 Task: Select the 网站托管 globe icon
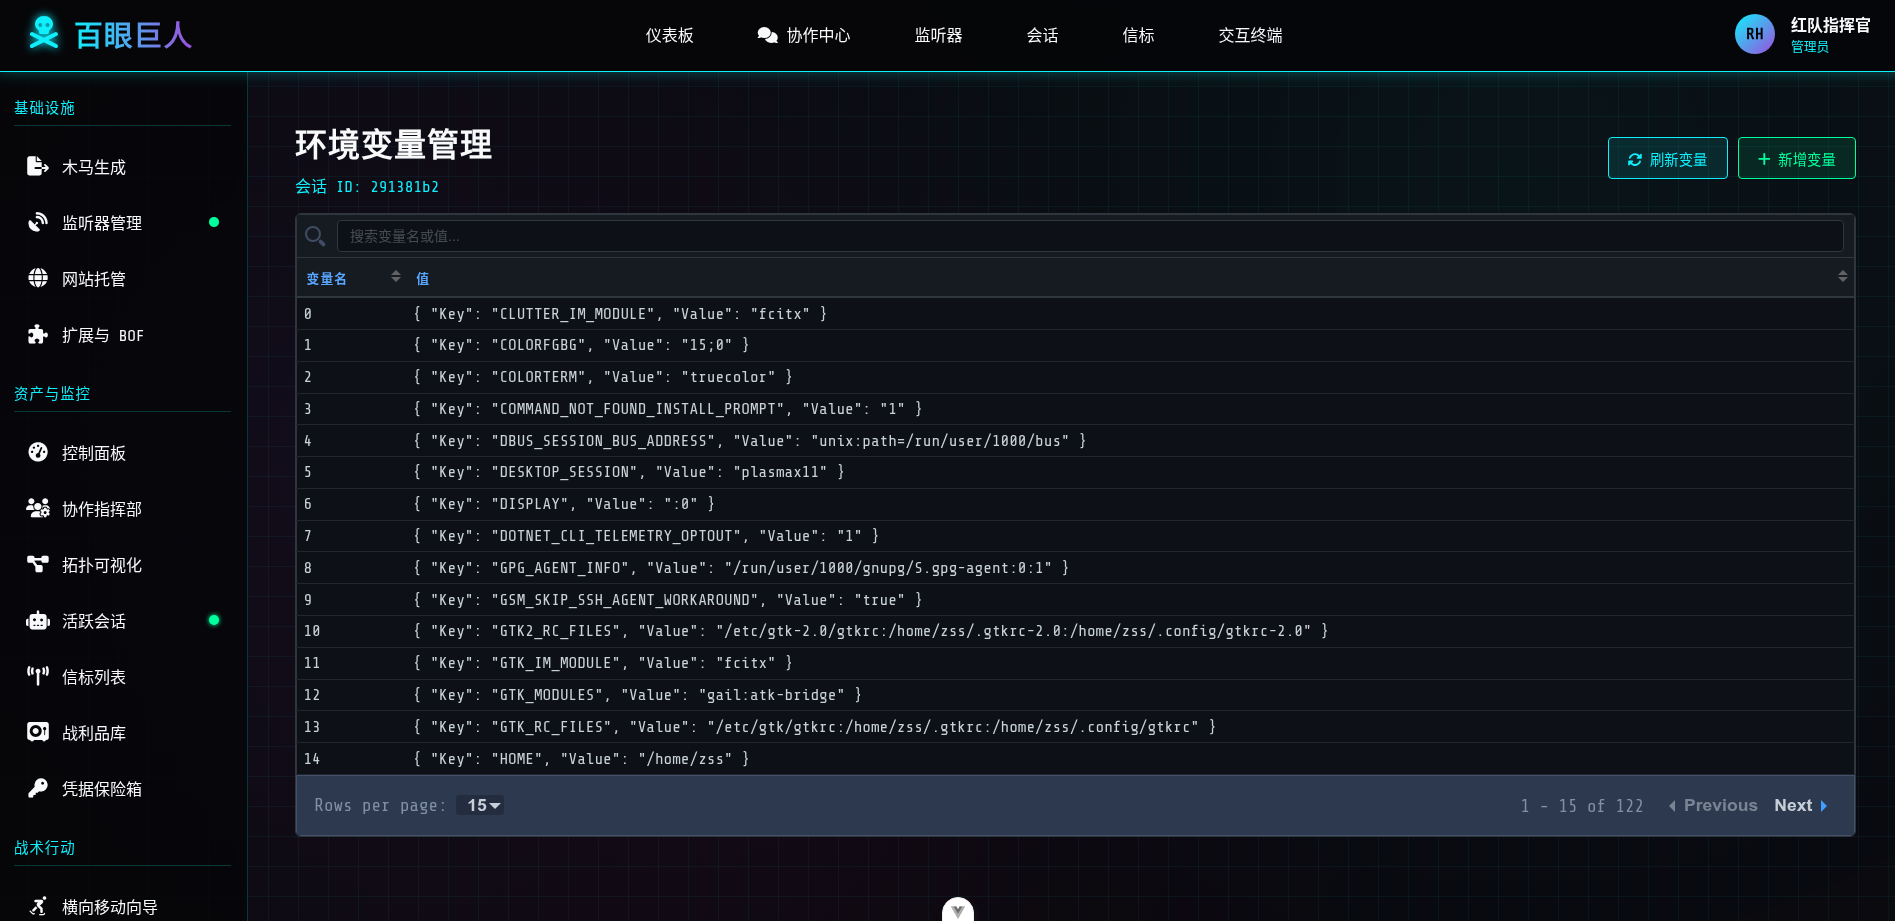pos(38,279)
